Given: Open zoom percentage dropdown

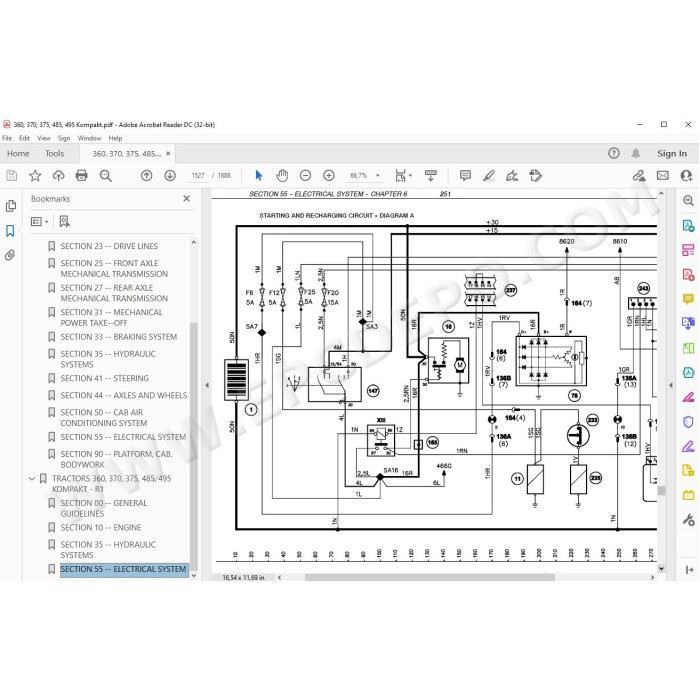Looking at the screenshot, I should click(378, 175).
